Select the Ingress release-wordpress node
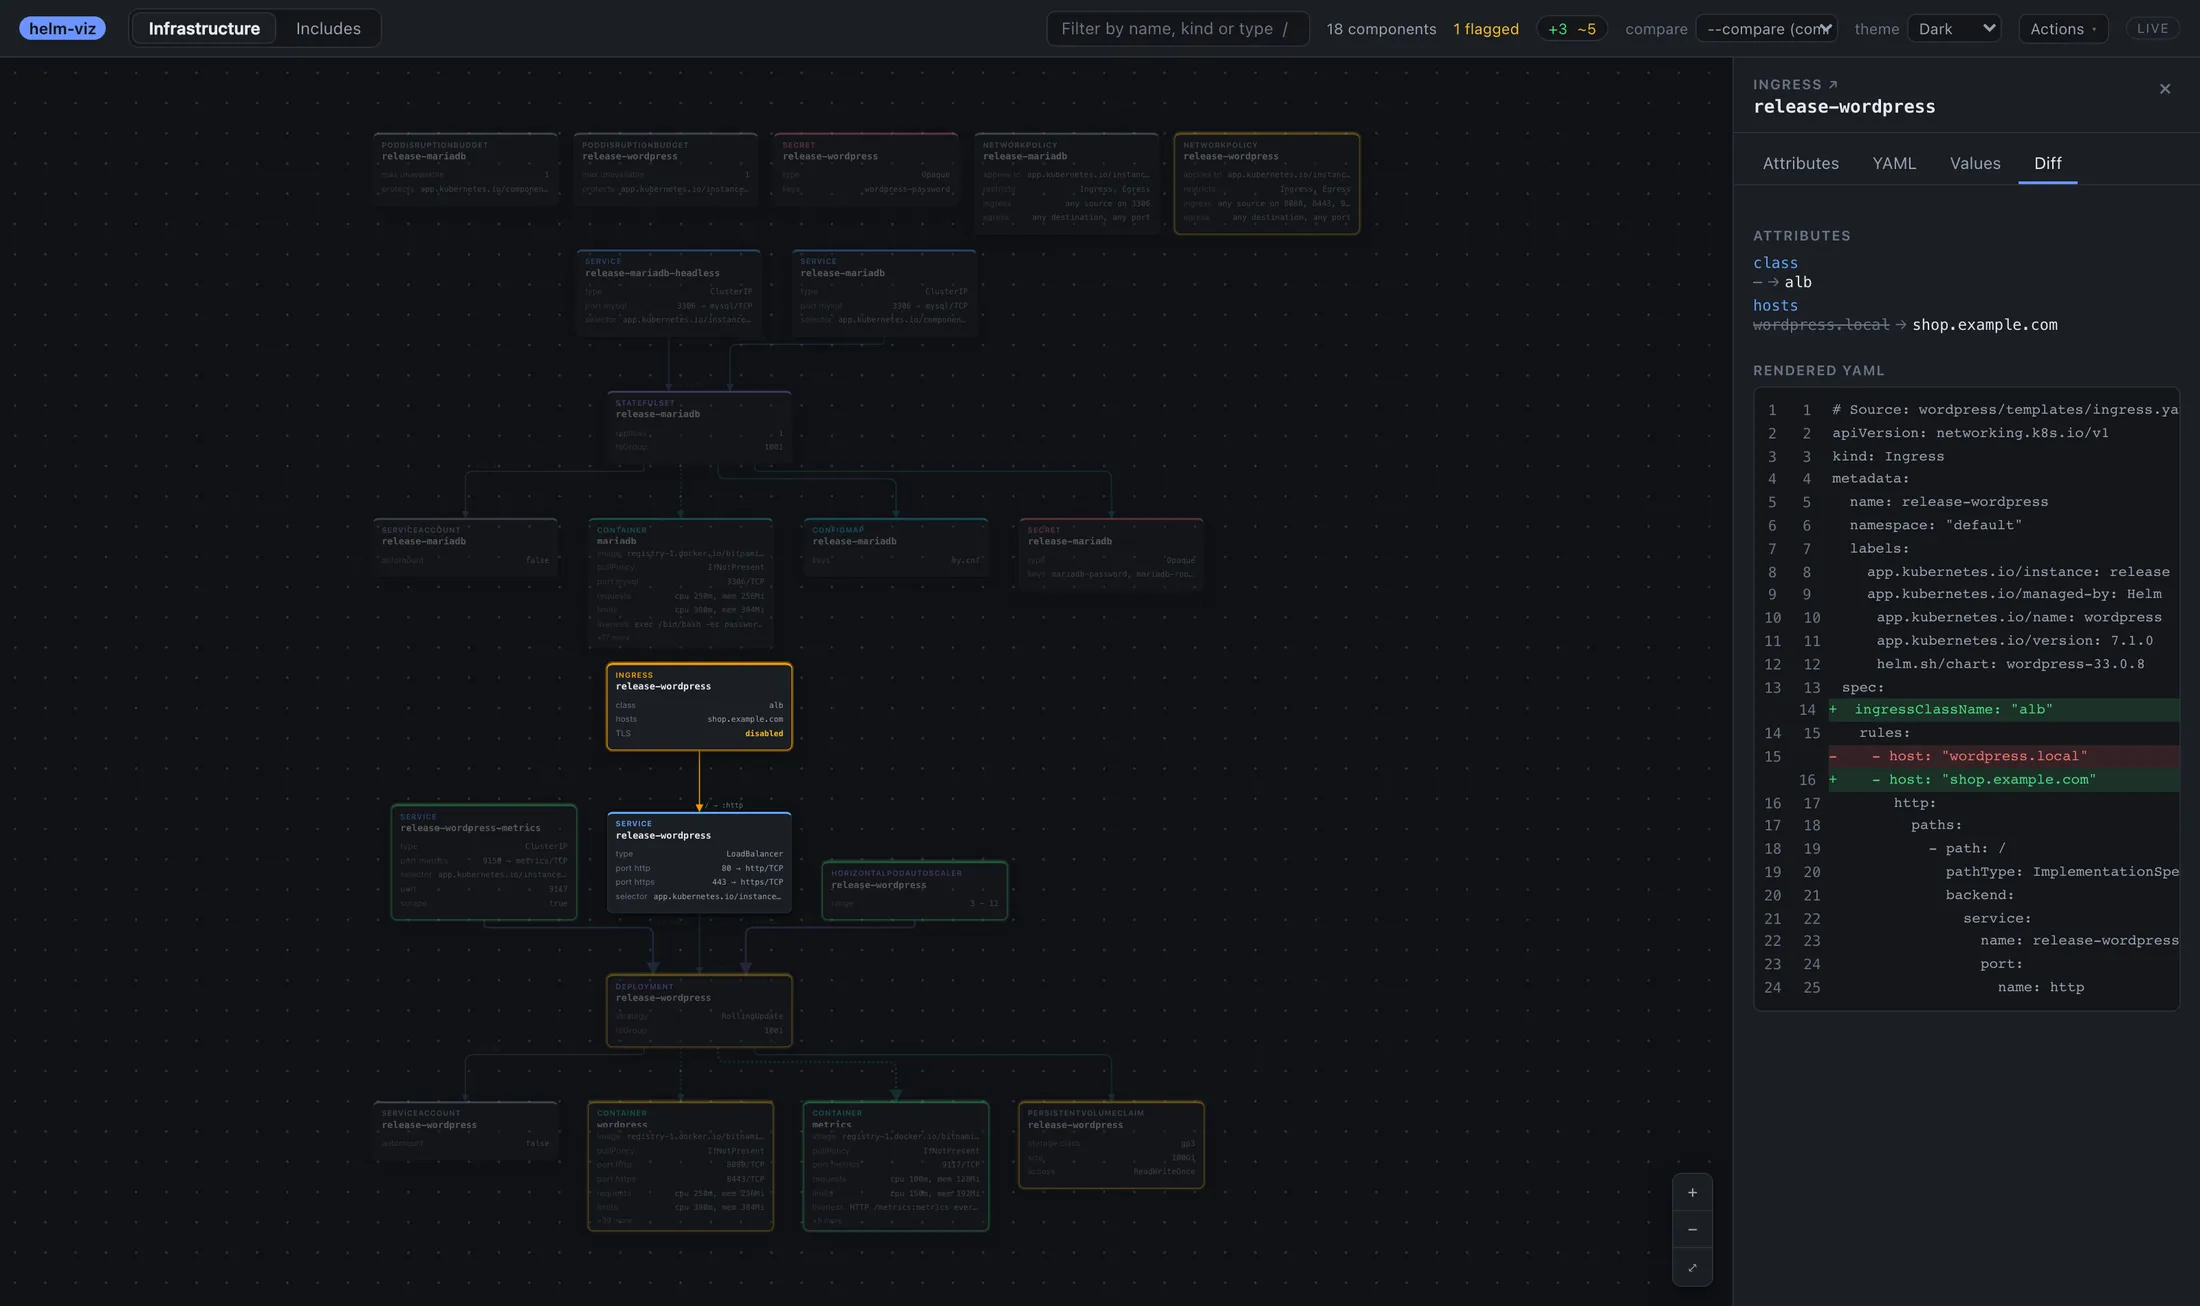 click(x=699, y=706)
